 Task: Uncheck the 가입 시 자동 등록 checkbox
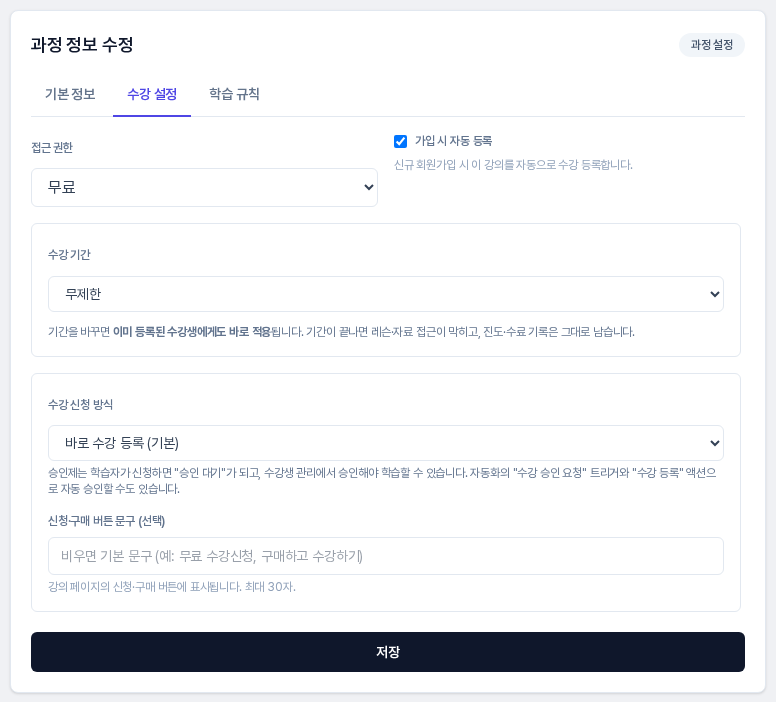[x=400, y=142]
